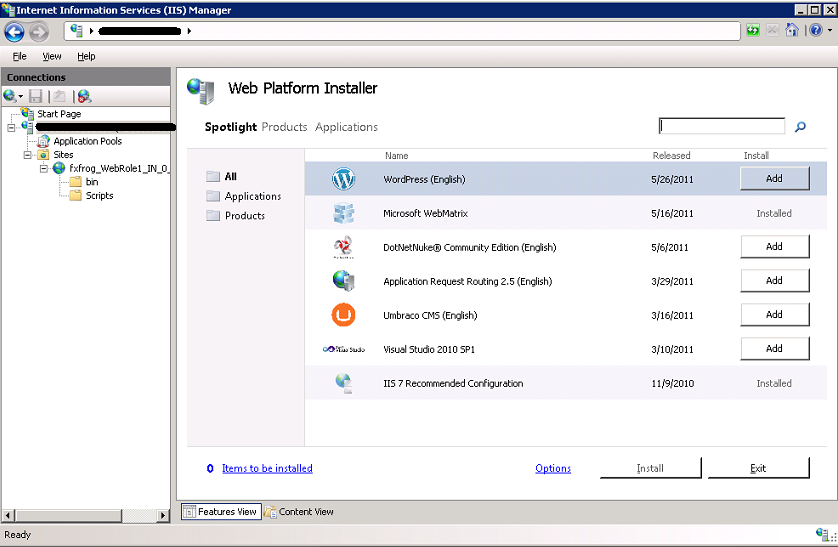Click the Home icon in the toolbar
Screen dimensions: 838x547
791,31
